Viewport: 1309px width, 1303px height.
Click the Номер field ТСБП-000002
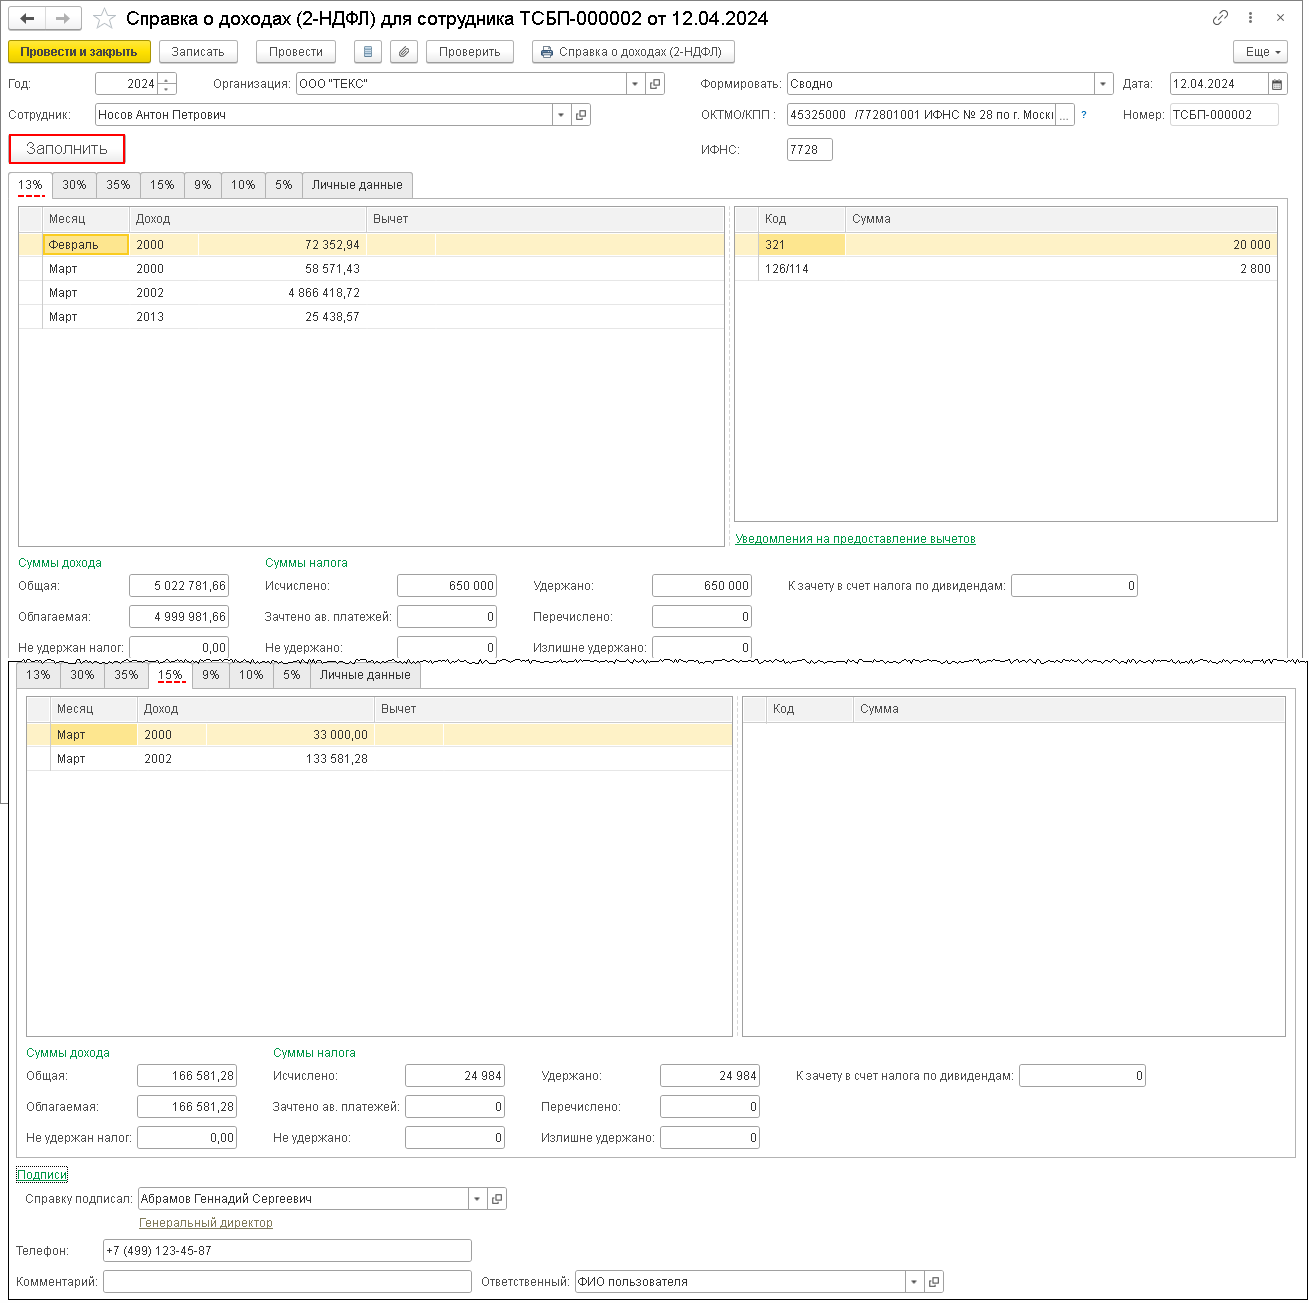point(1224,115)
